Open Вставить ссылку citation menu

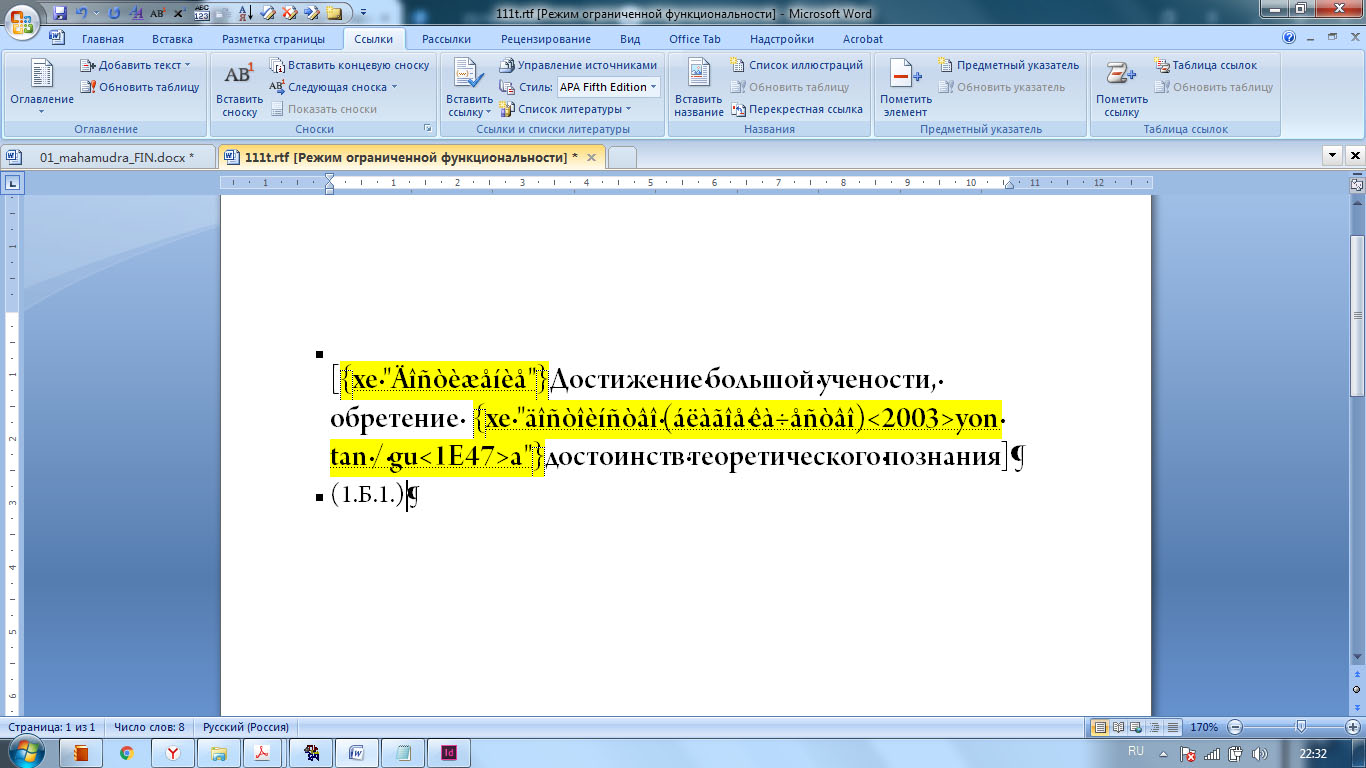coord(469,87)
